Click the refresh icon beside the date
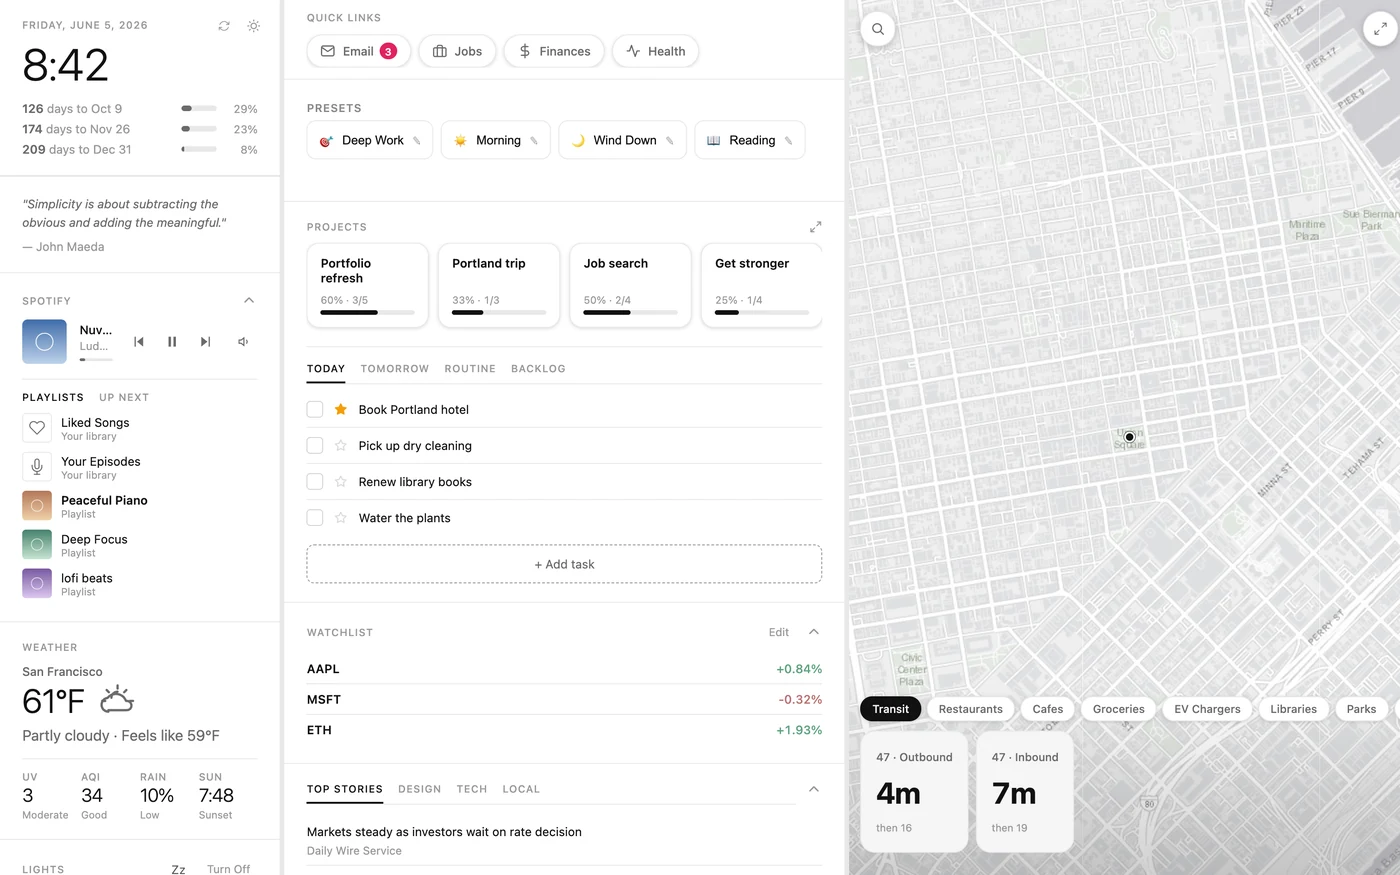The image size is (1400, 875). tap(224, 26)
